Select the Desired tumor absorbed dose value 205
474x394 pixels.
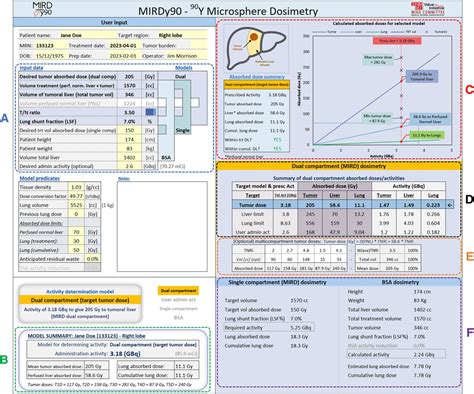pos(129,76)
